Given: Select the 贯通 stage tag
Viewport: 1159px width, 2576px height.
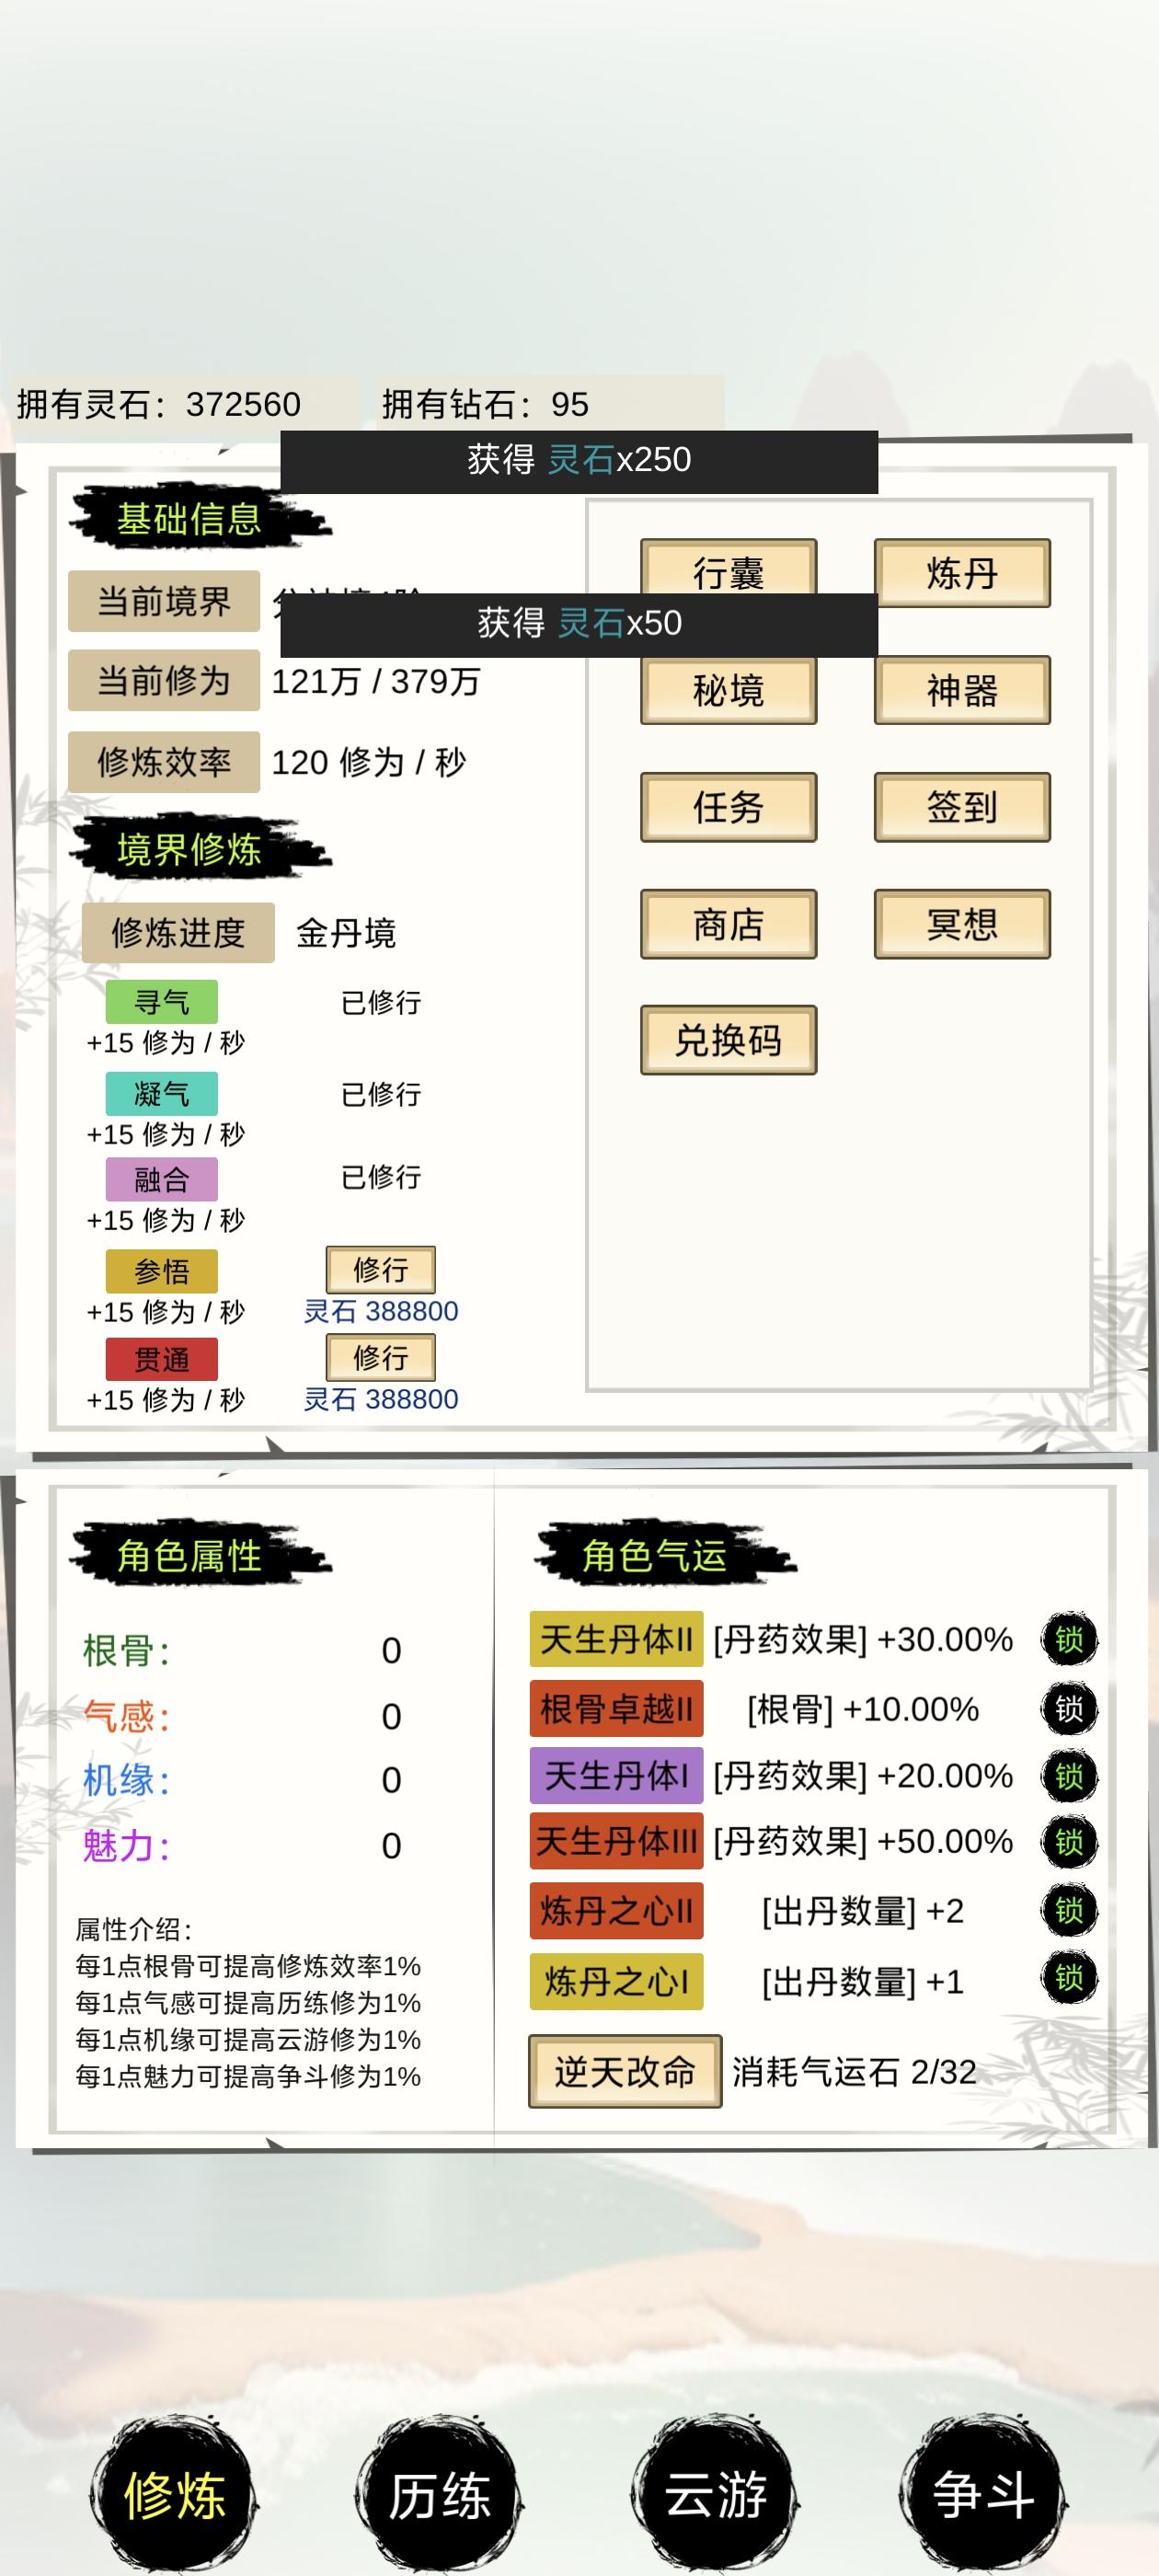Looking at the screenshot, I should tap(162, 1360).
